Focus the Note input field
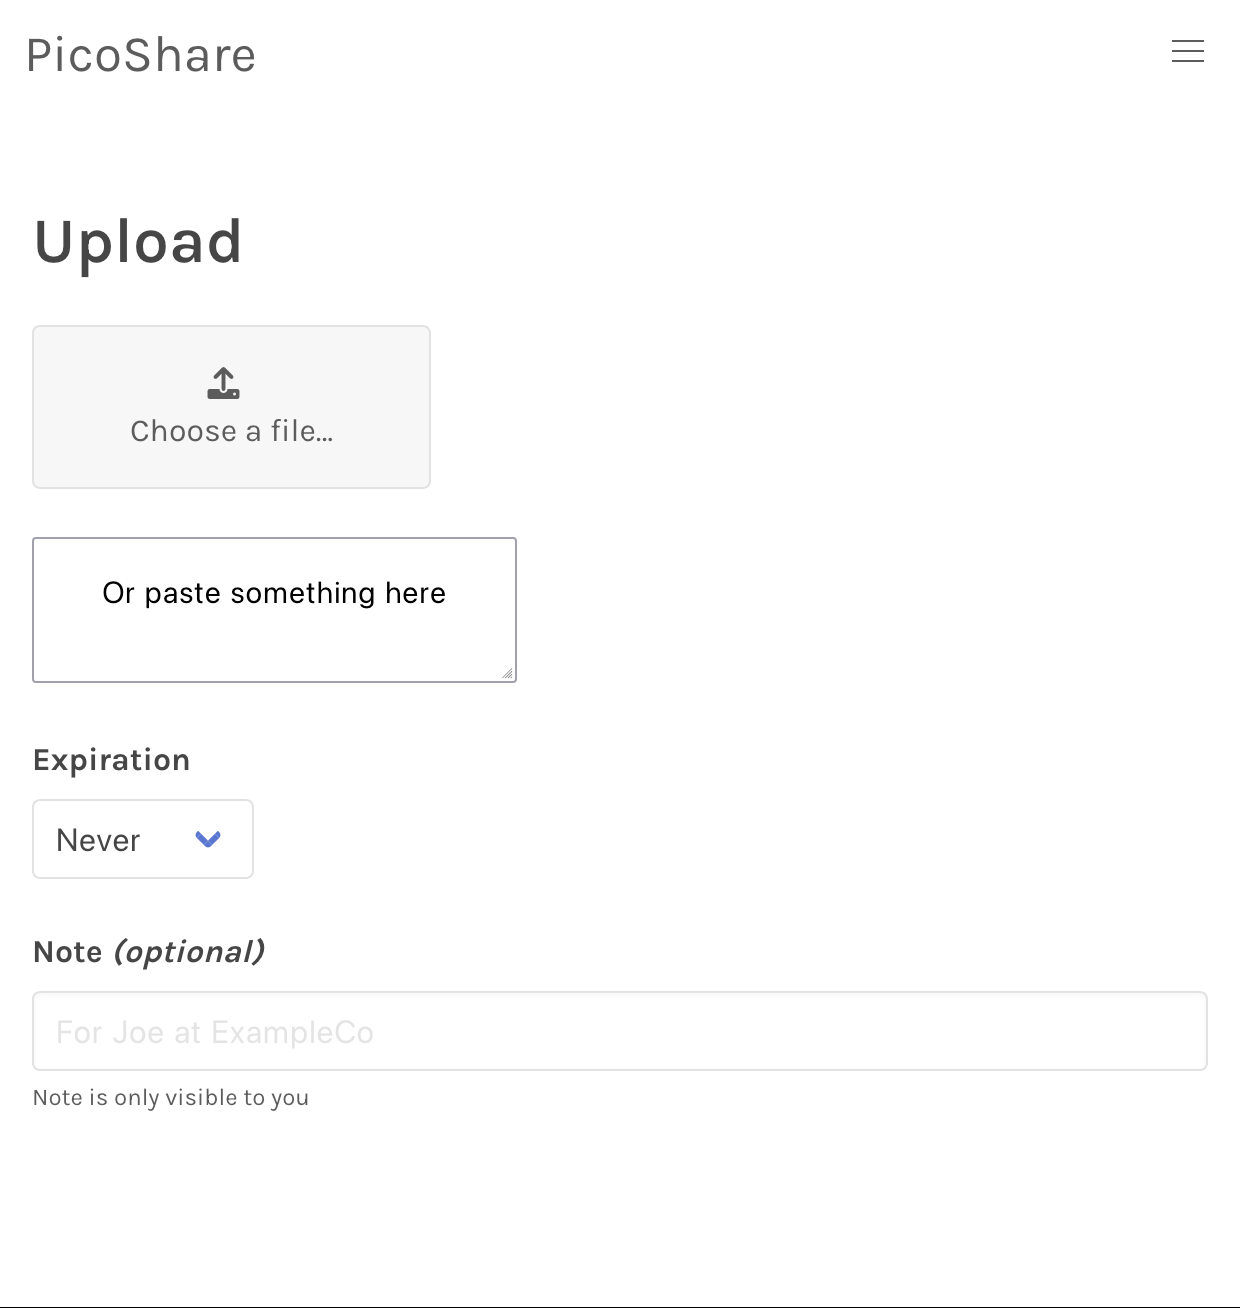The width and height of the screenshot is (1240, 1308). click(x=620, y=1031)
